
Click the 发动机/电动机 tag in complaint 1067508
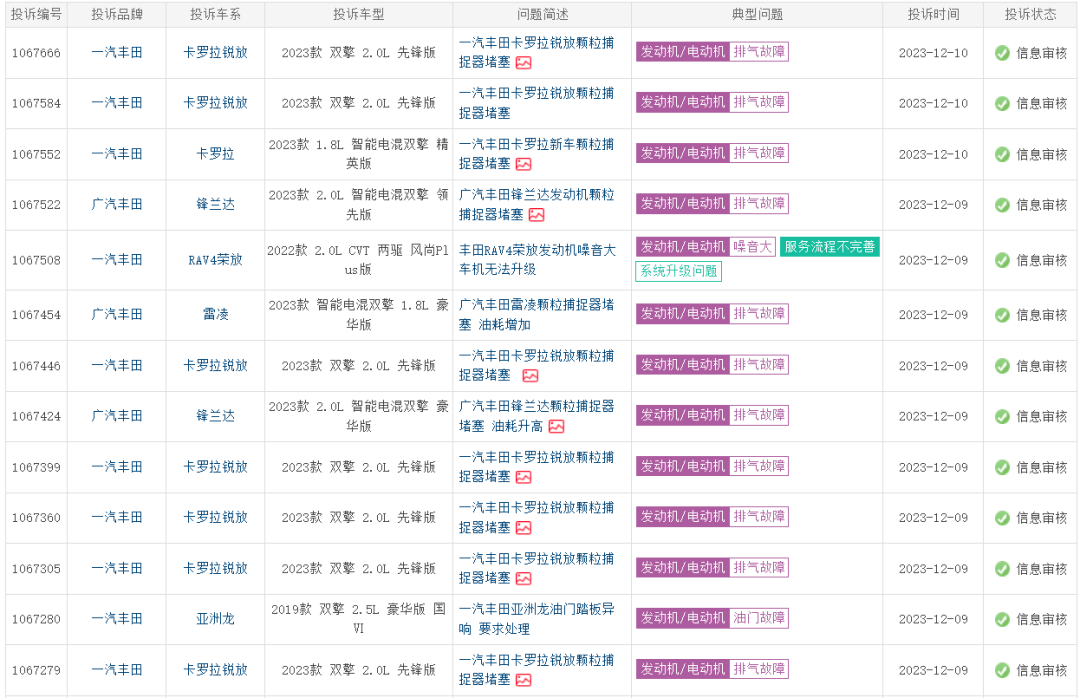683,247
